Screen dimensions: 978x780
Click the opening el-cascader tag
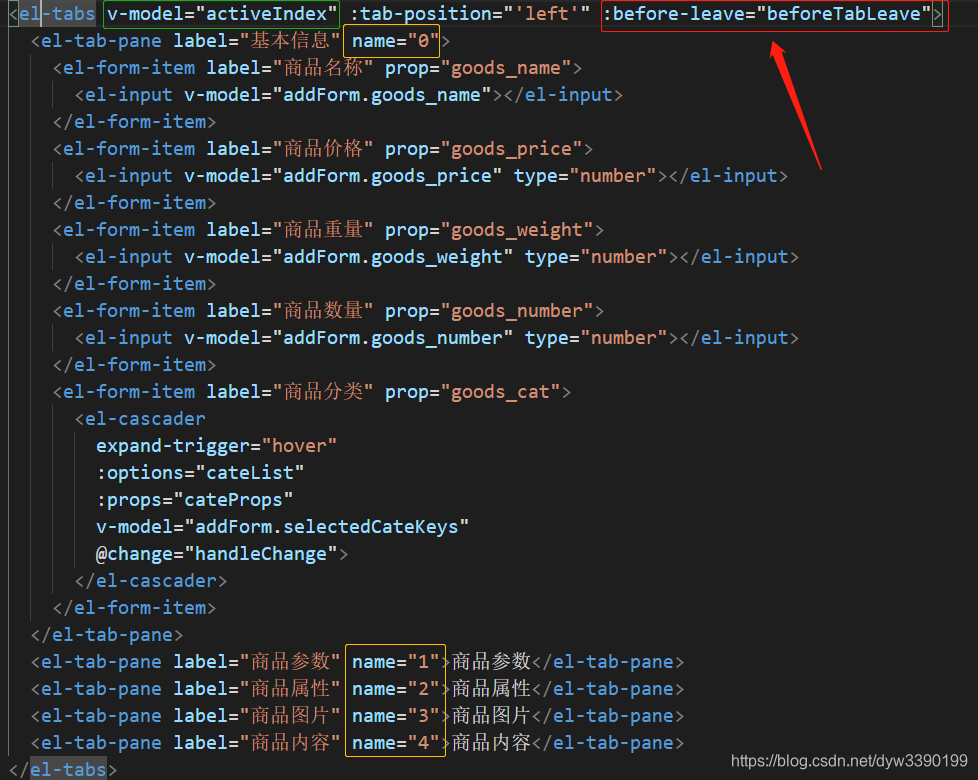pyautogui.click(x=140, y=419)
